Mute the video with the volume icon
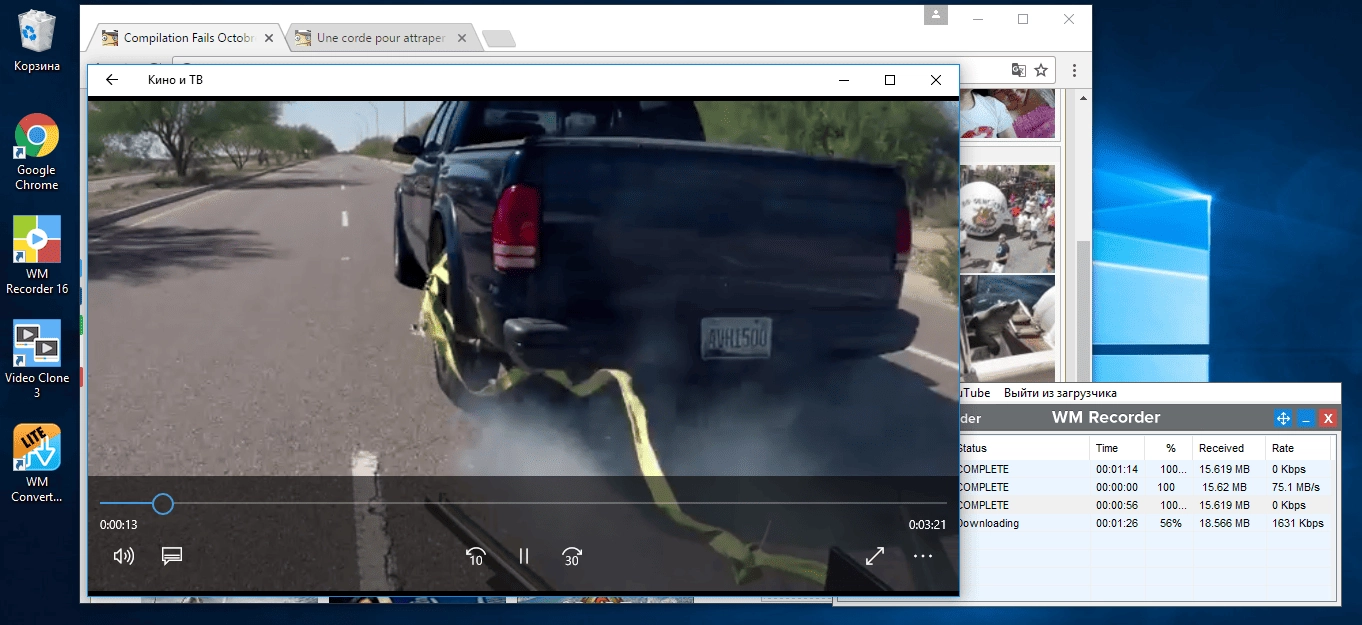Viewport: 1362px width, 625px height. pyautogui.click(x=124, y=556)
